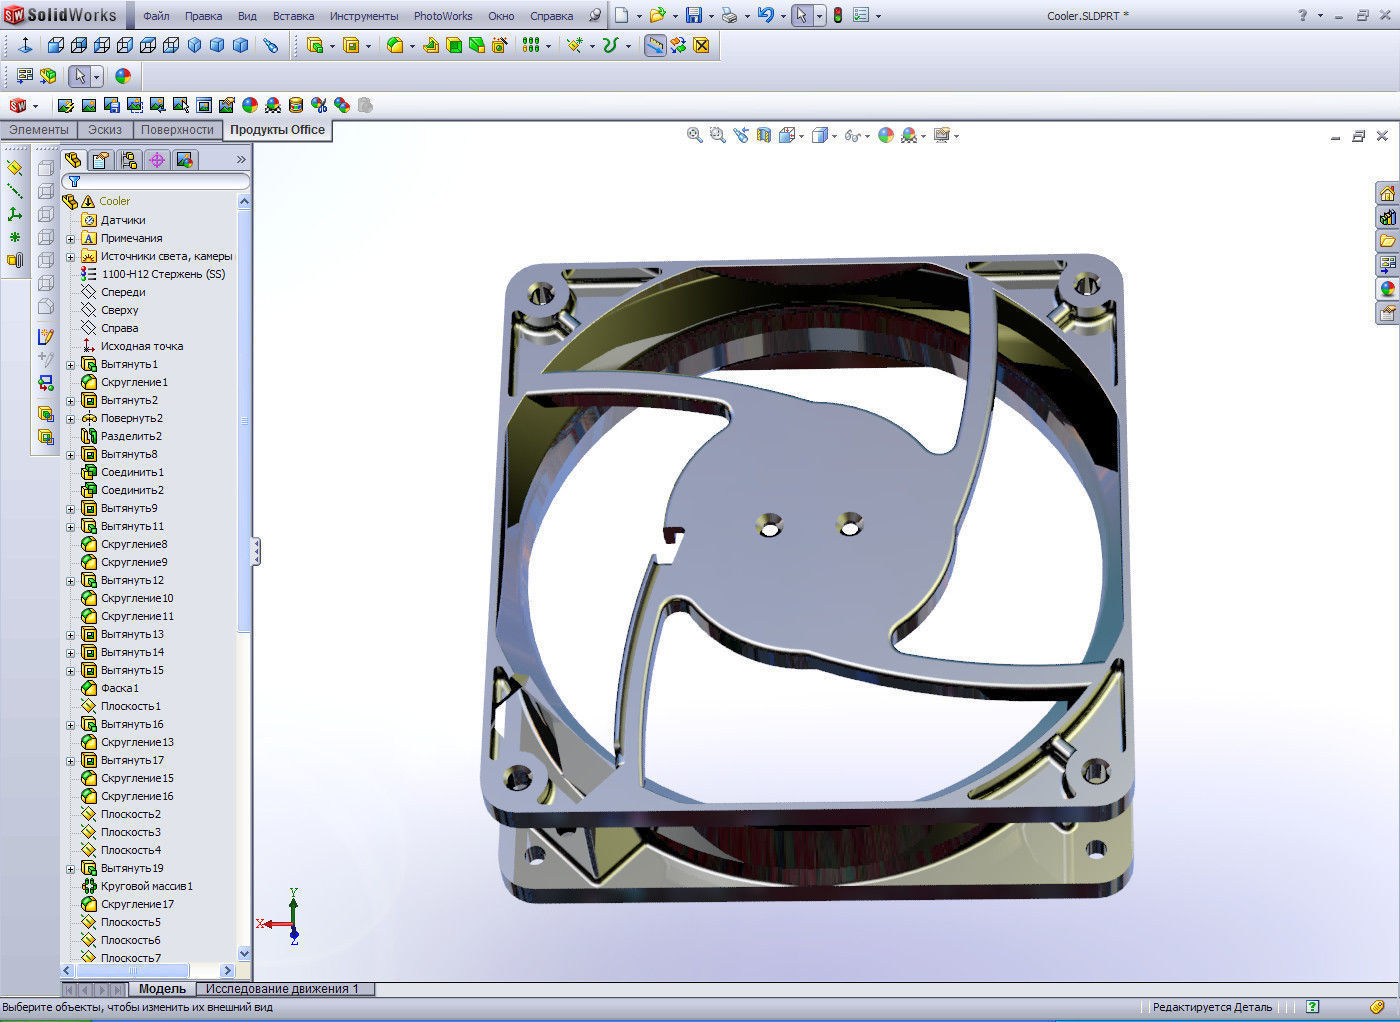The width and height of the screenshot is (1400, 1022).
Task: Switch to the Эскиз tab
Action: 105,130
